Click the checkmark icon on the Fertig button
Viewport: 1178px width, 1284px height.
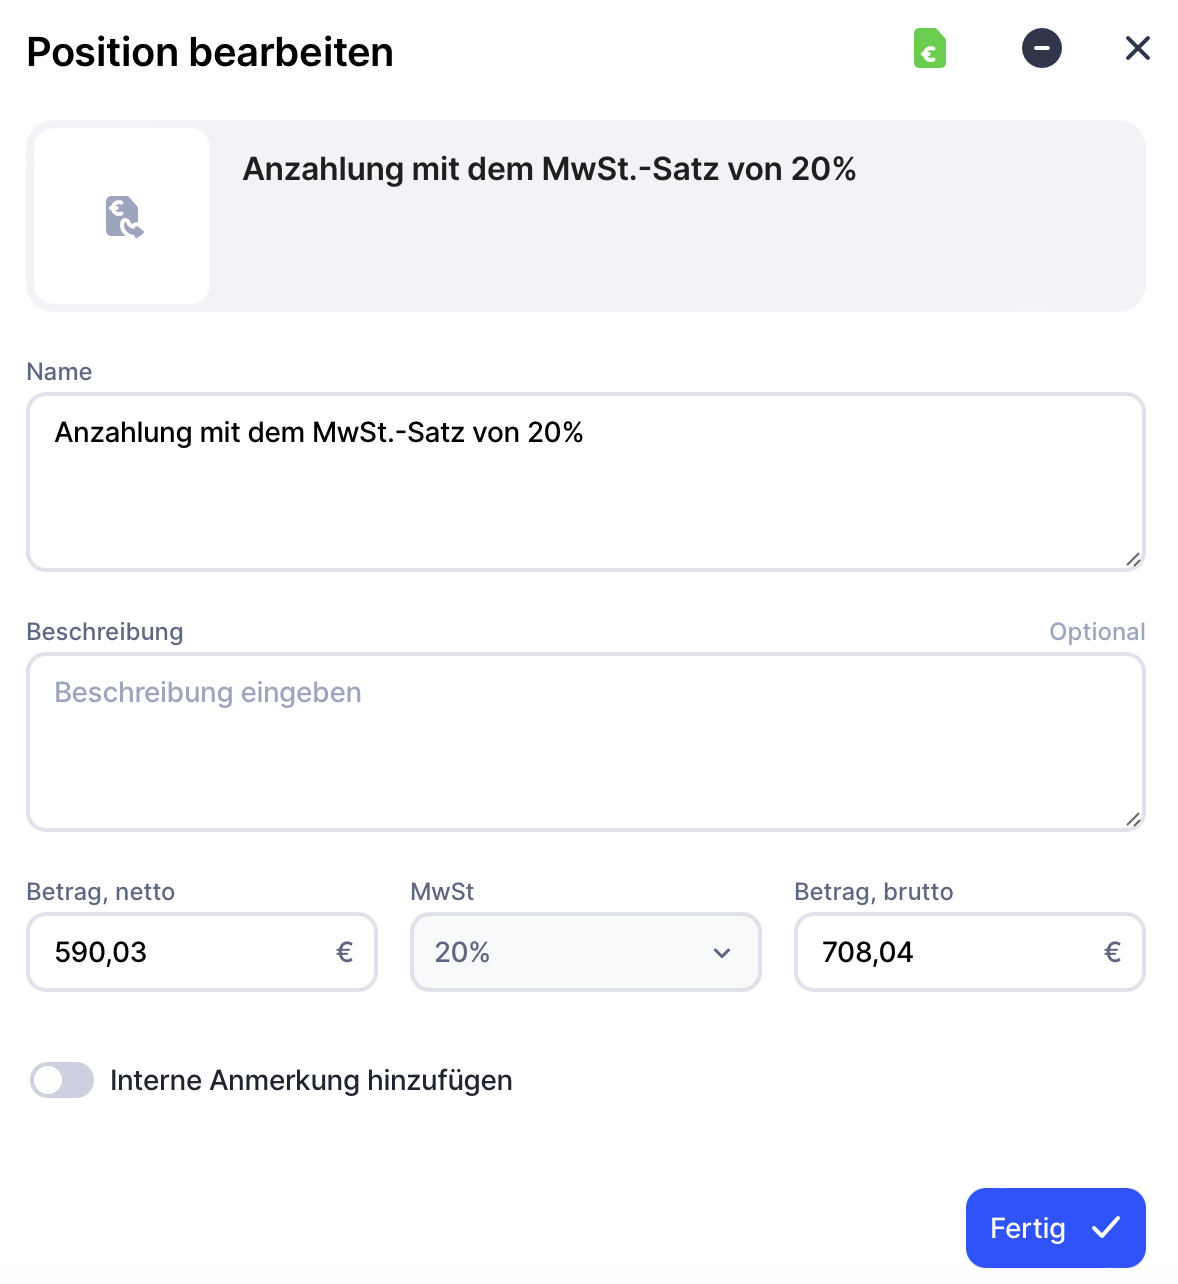point(1105,1228)
